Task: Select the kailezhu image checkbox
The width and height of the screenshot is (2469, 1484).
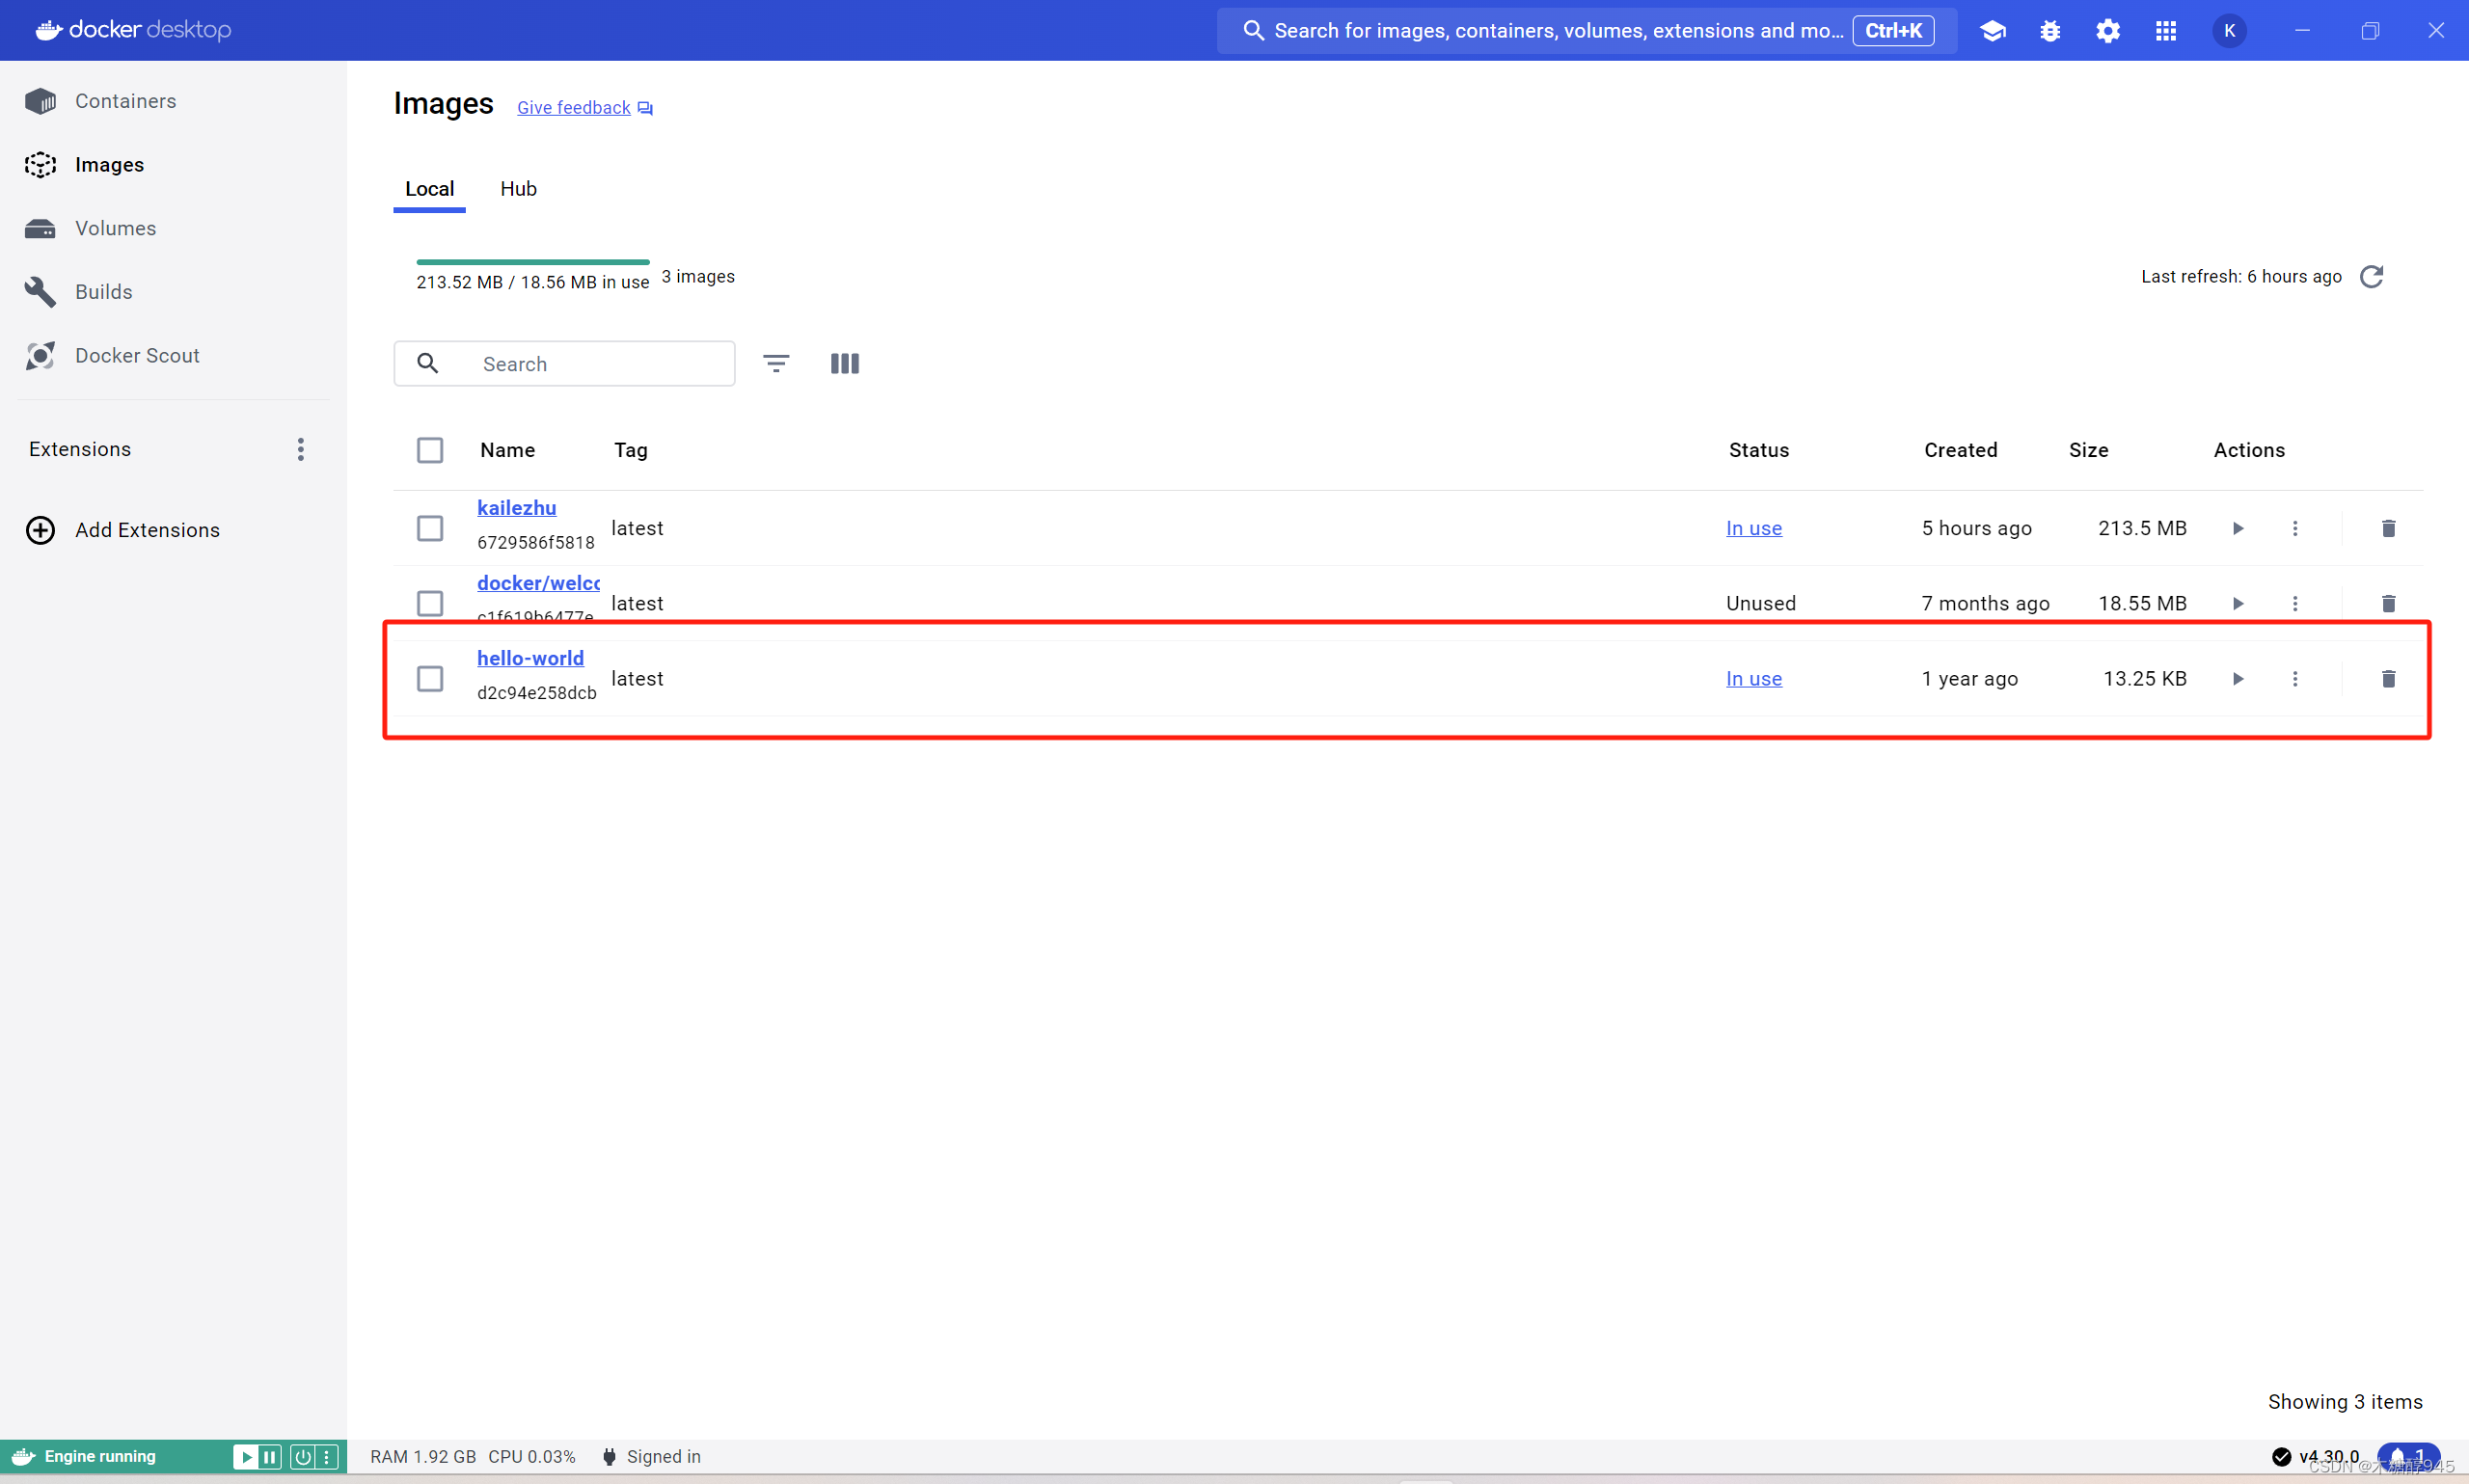Action: (x=430, y=528)
